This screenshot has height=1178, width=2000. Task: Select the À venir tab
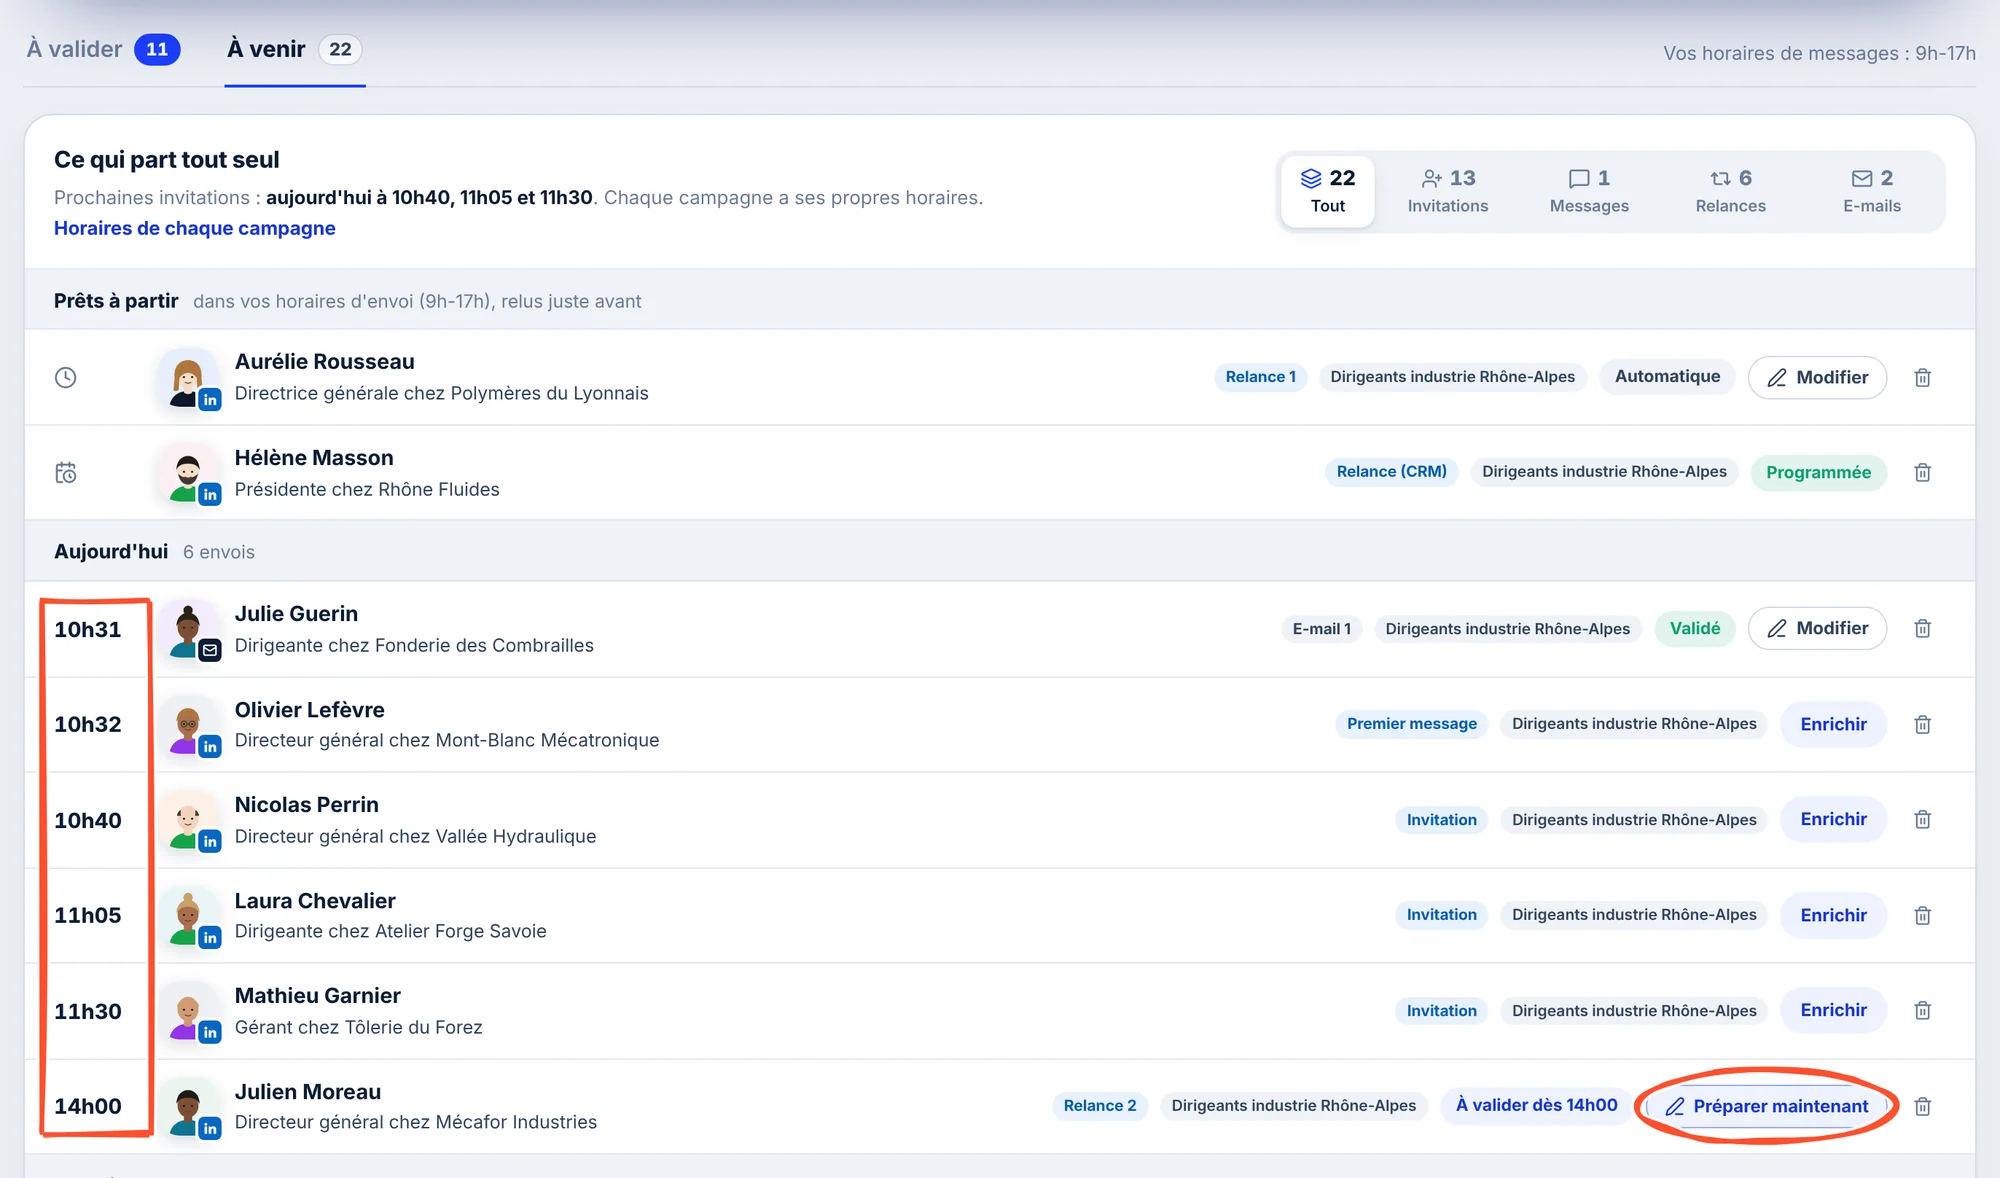294,49
